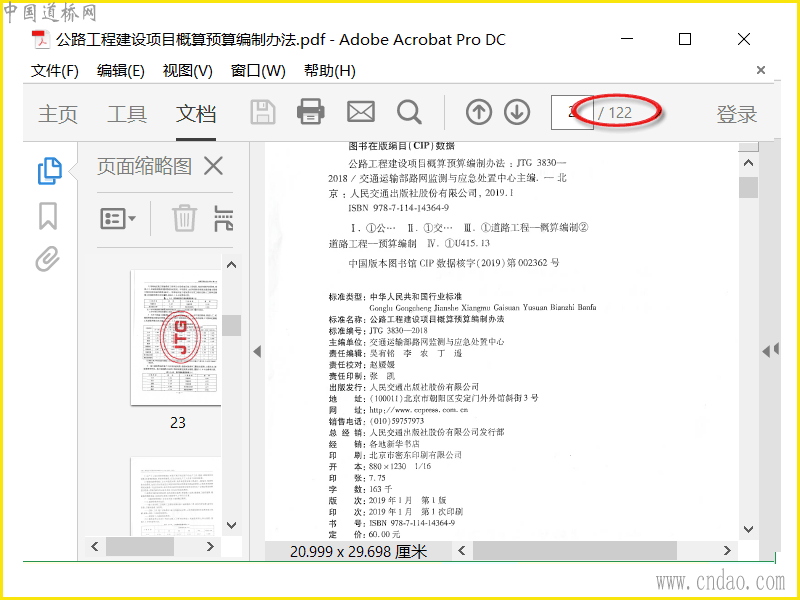This screenshot has width=800, height=600.
Task: Click the 标准编号 JTG 3830—2018 line
Action: [x=378, y=330]
